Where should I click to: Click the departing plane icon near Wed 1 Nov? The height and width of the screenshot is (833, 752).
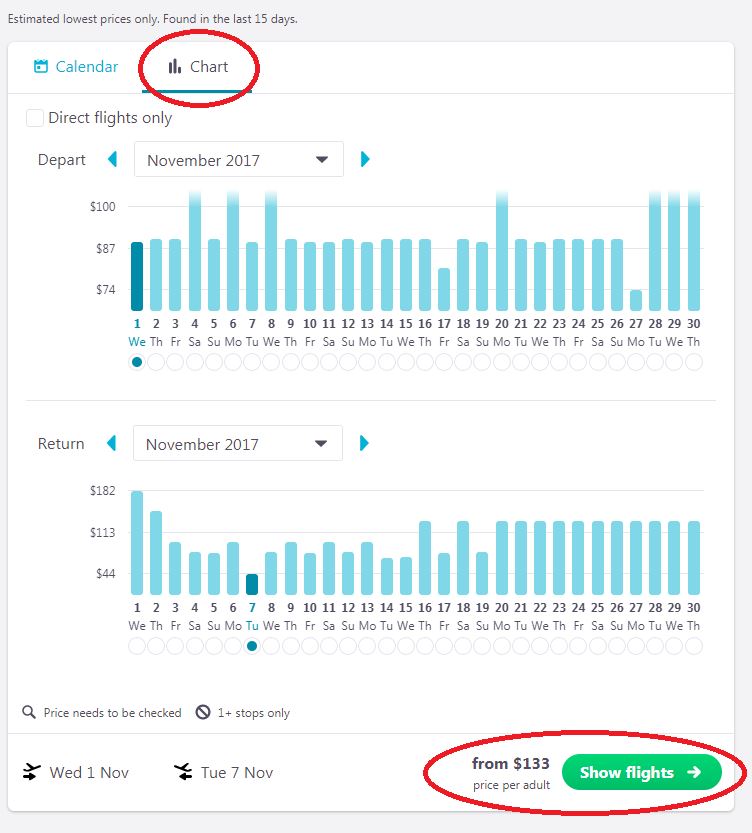(x=31, y=772)
